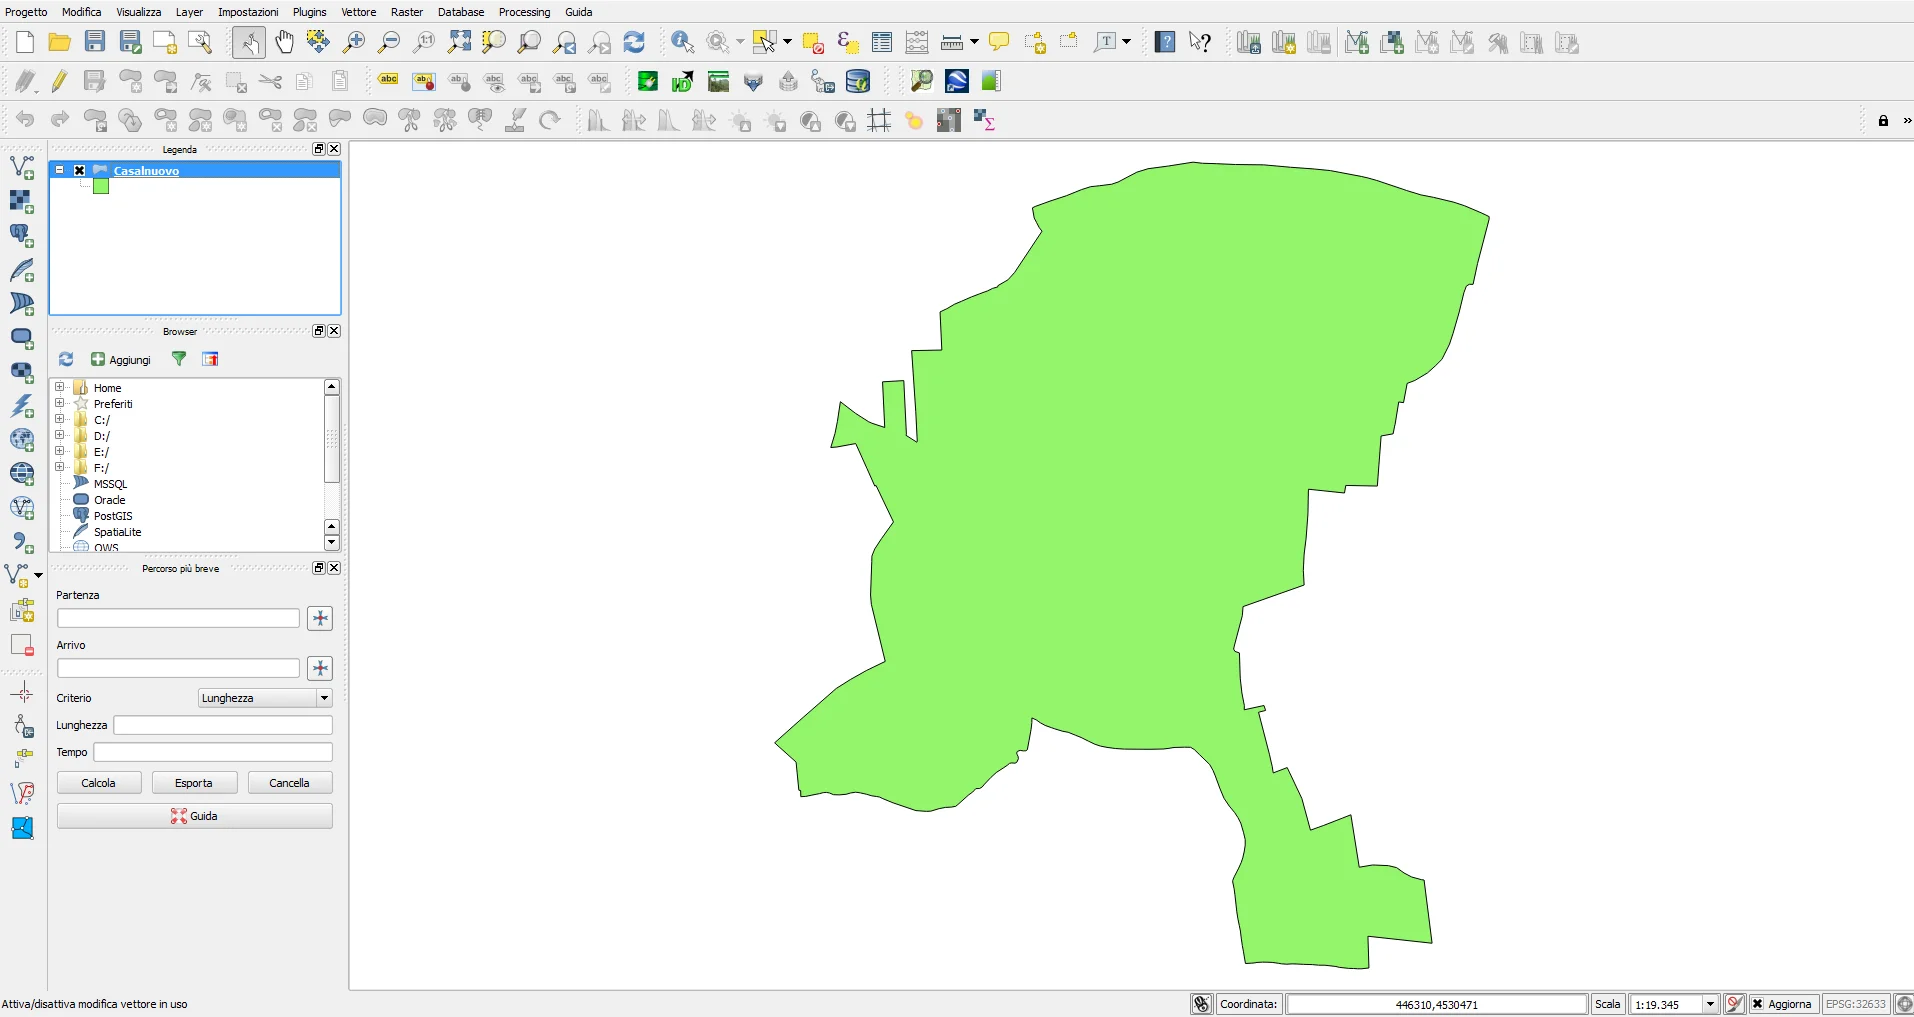This screenshot has height=1017, width=1914.
Task: Open the Processing menu
Action: click(525, 12)
